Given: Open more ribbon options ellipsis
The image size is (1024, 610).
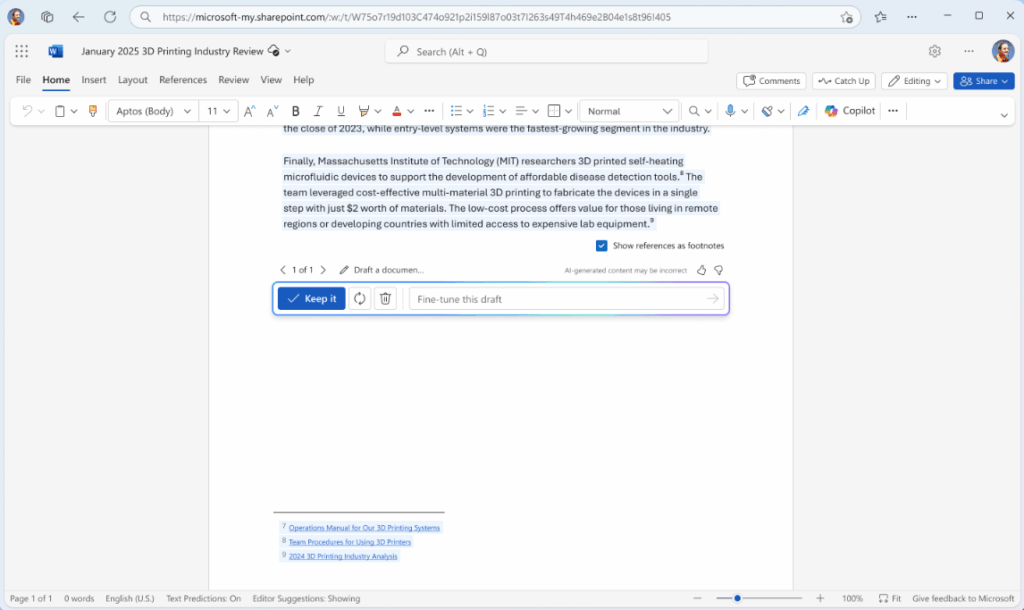Looking at the screenshot, I should pos(893,111).
